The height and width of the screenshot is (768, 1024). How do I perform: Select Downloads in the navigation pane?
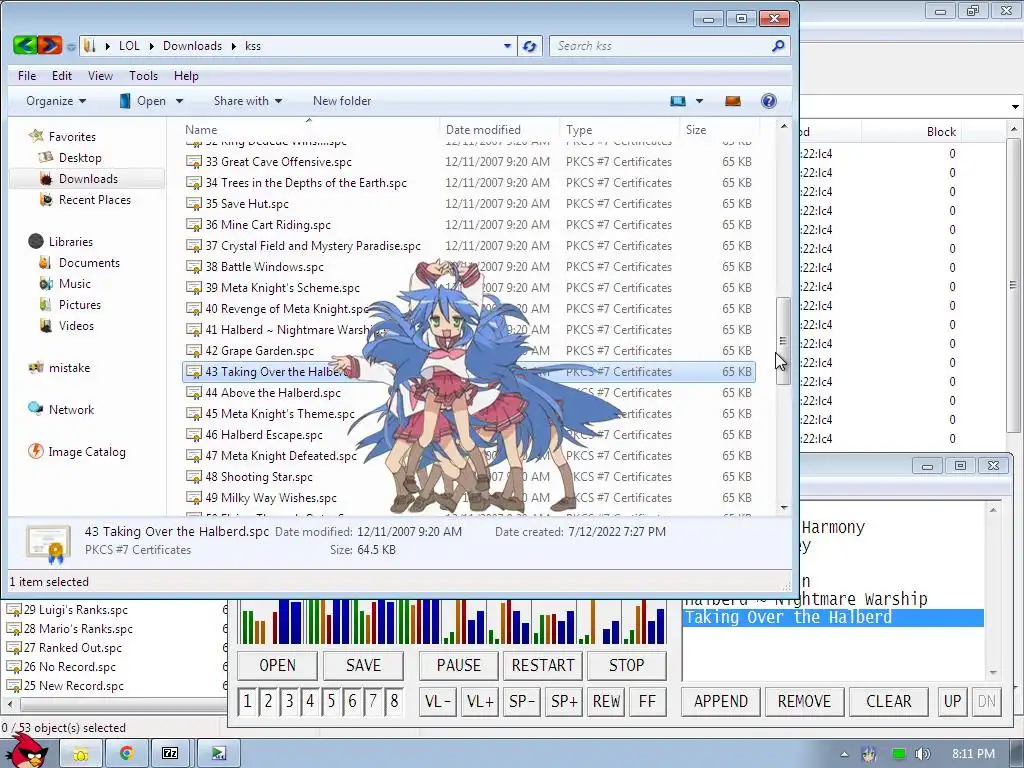pyautogui.click(x=88, y=178)
